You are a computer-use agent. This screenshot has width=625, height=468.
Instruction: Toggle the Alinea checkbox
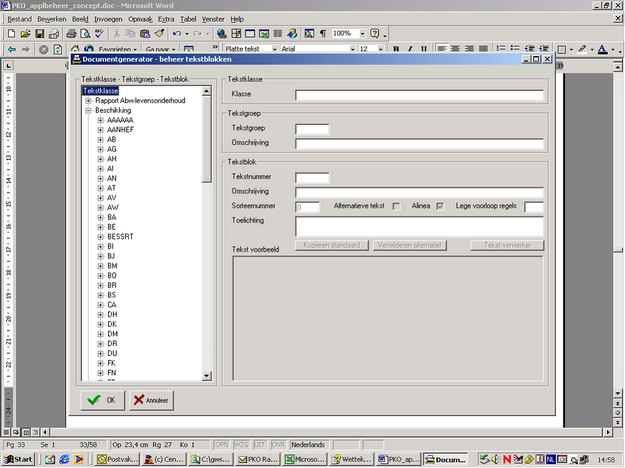tap(439, 206)
